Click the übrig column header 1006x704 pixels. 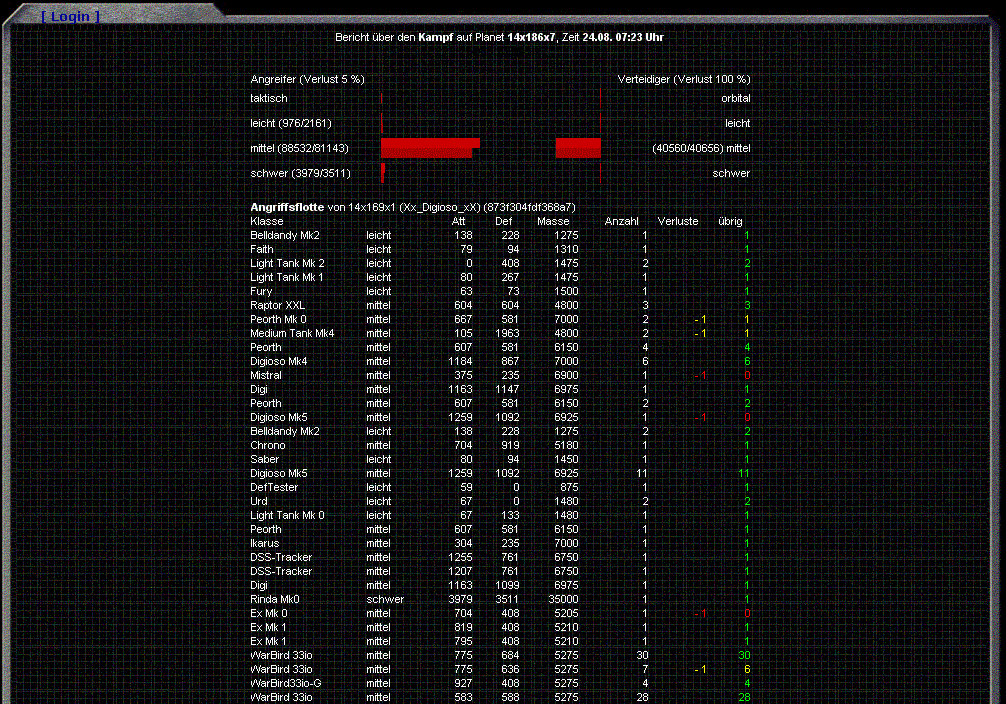tap(730, 221)
